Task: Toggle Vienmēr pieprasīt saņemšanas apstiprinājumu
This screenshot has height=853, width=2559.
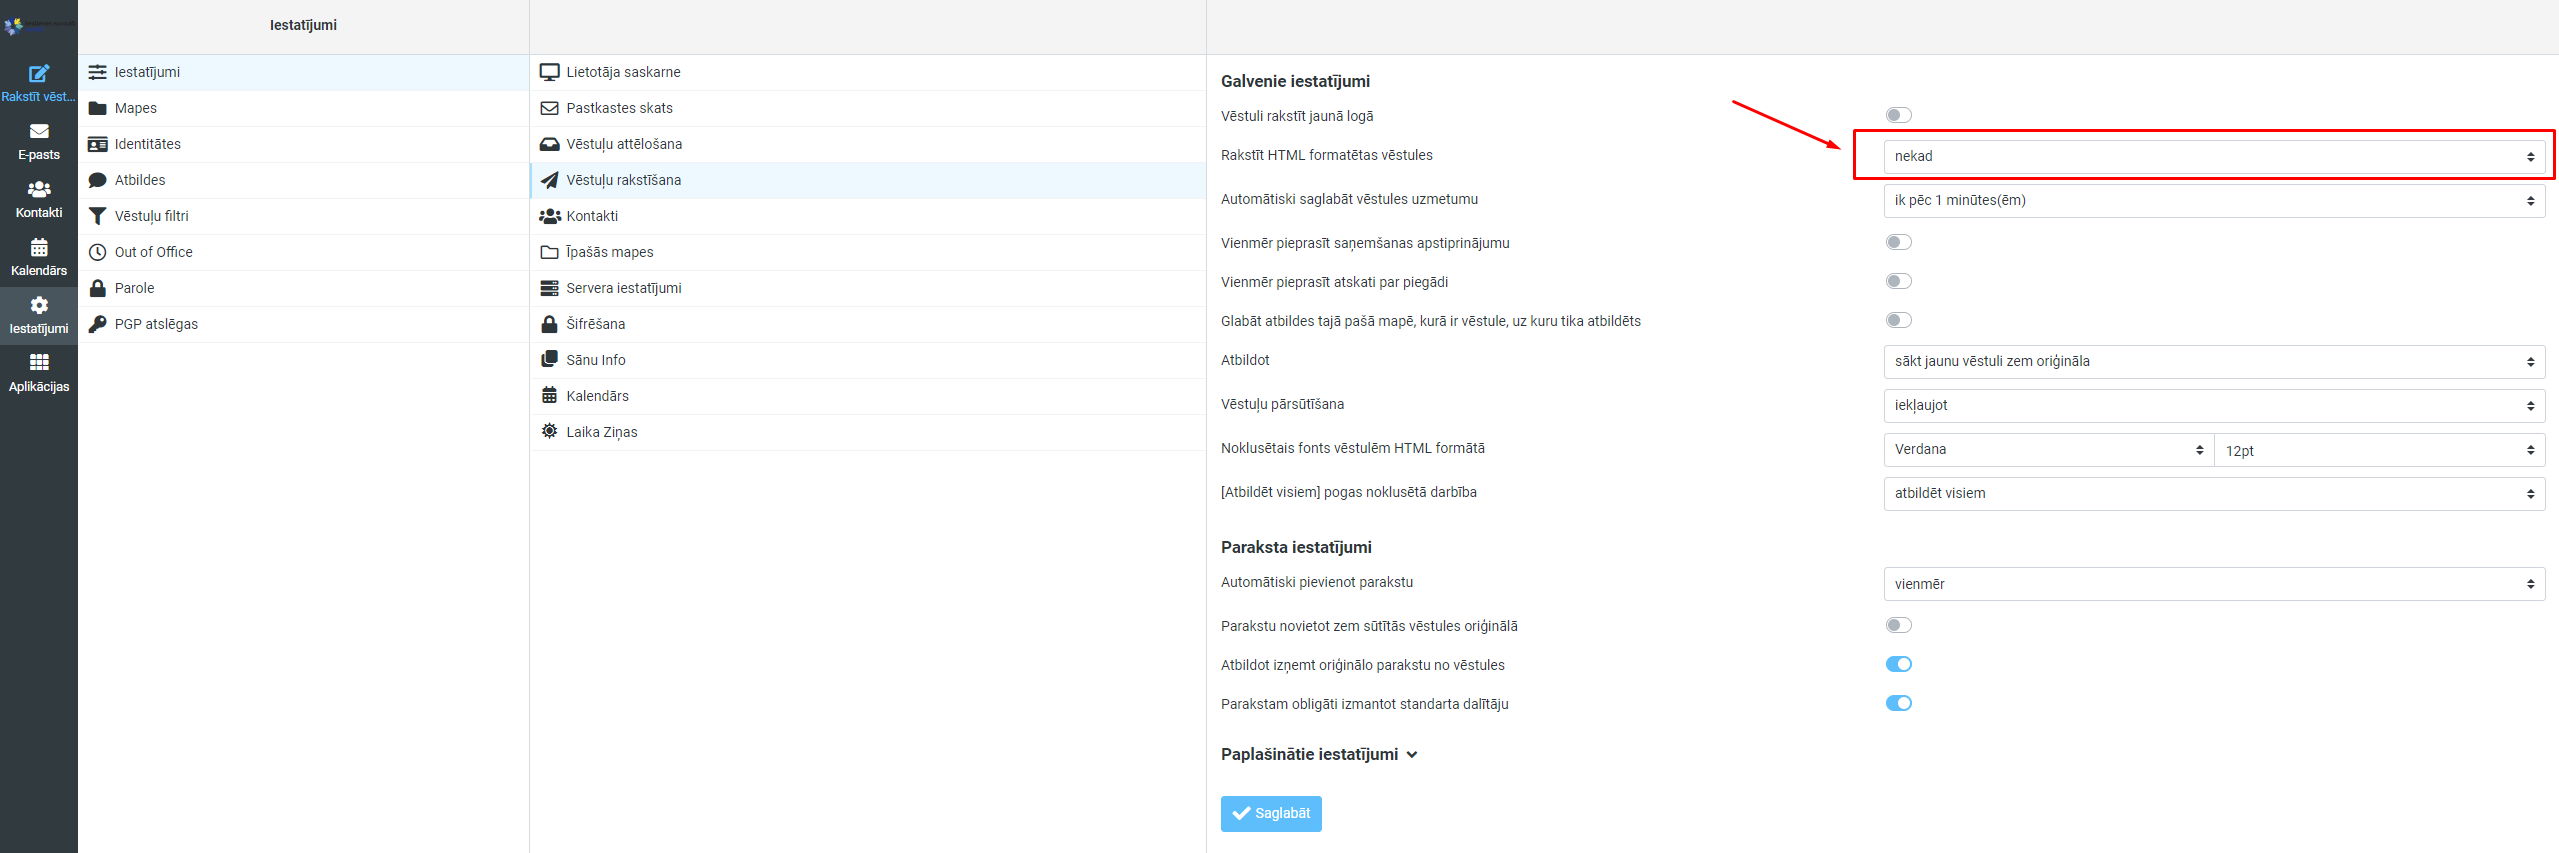Action: coord(1897,243)
